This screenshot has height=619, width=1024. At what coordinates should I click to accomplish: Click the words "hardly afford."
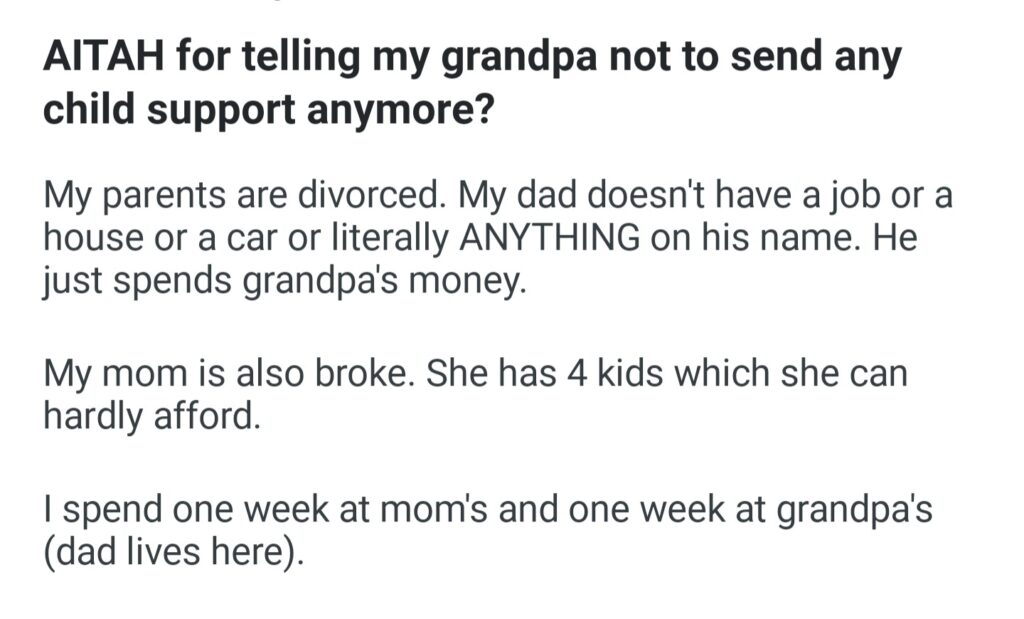(151, 417)
